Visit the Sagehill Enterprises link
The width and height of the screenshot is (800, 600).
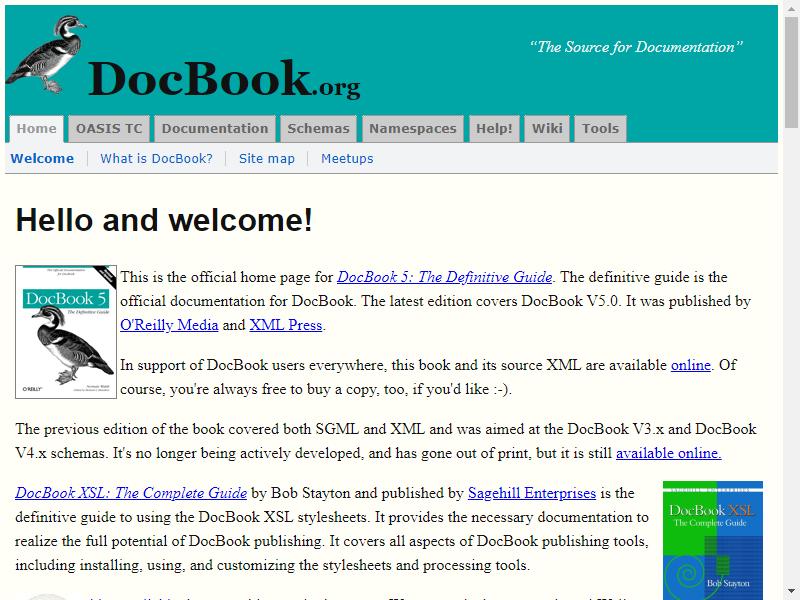tap(532, 493)
